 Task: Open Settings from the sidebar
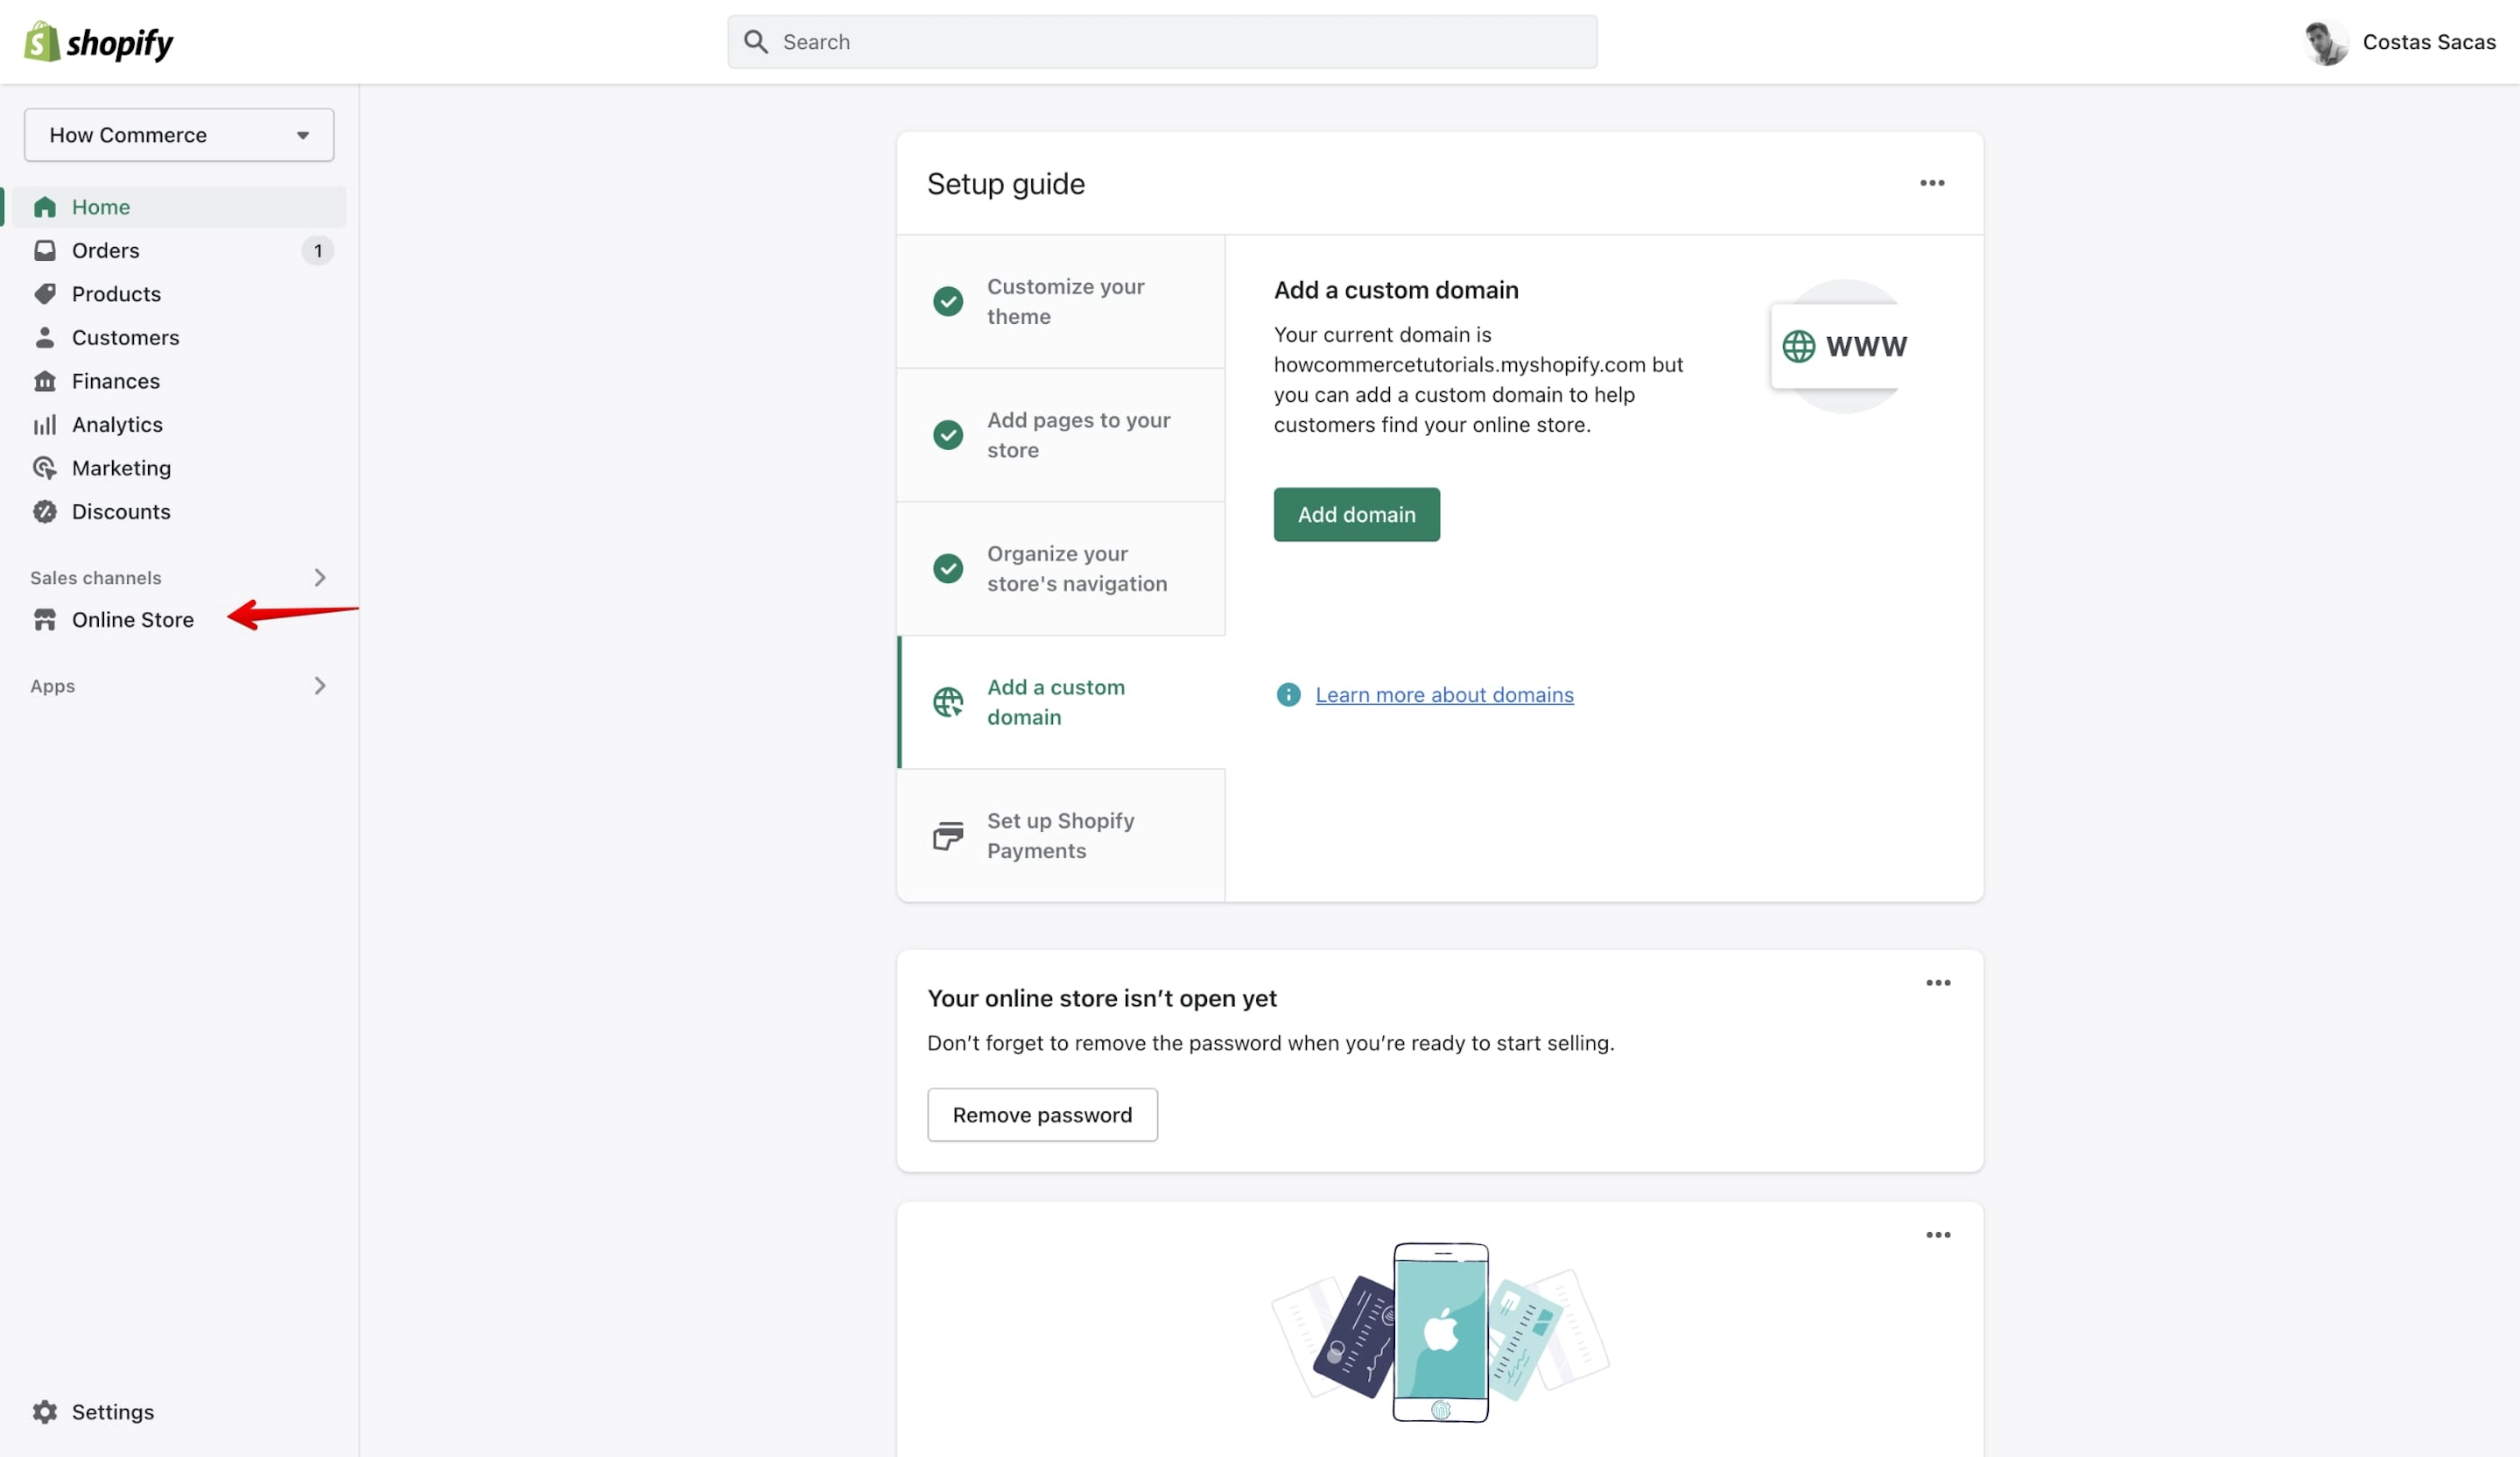113,1411
